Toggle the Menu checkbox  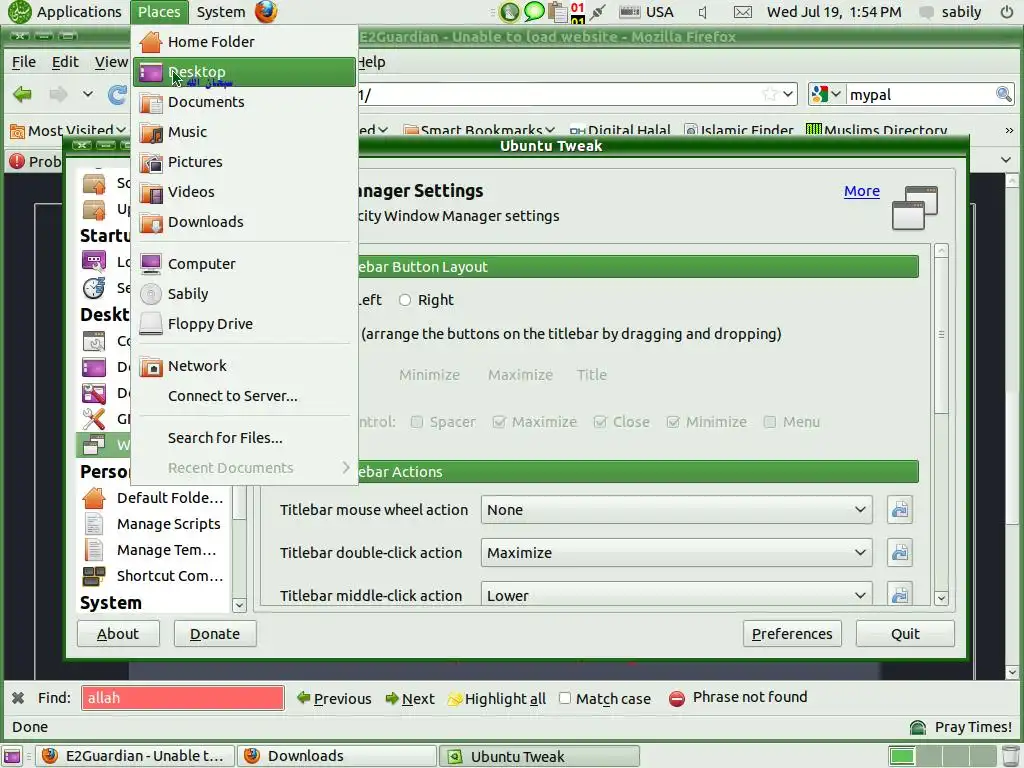pyautogui.click(x=770, y=422)
